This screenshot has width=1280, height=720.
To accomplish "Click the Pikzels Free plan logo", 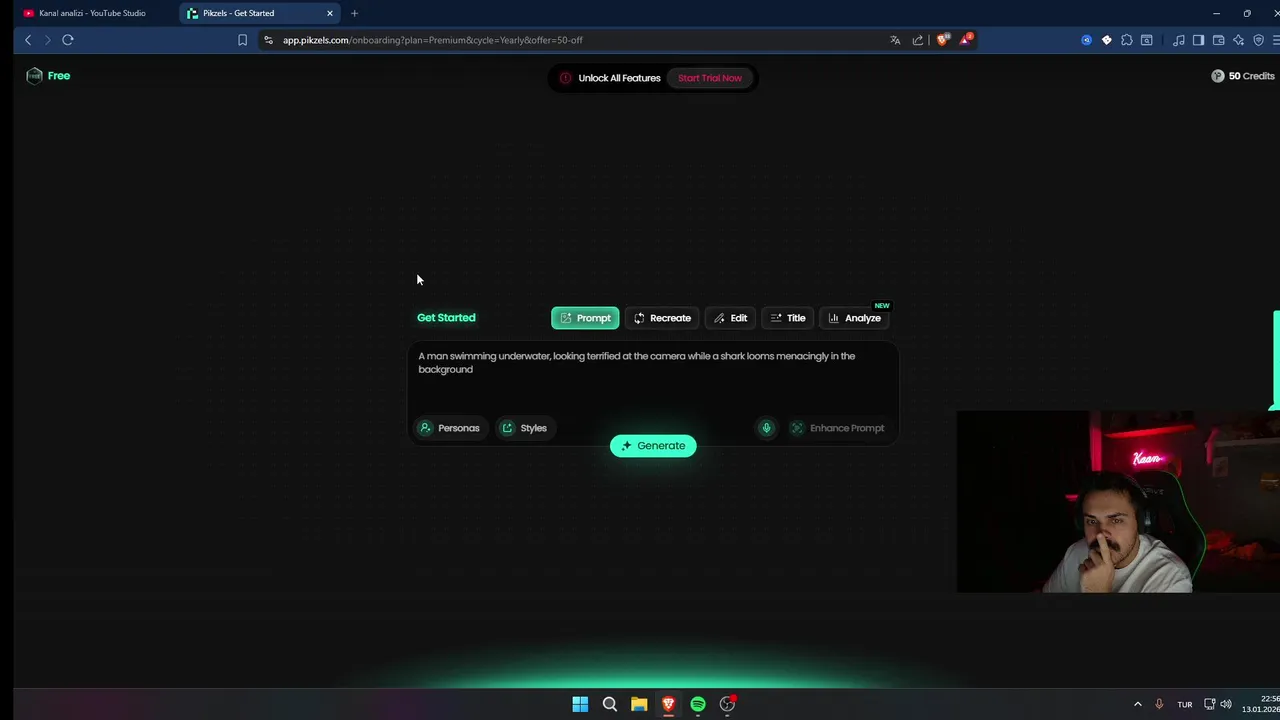I will click(x=48, y=76).
